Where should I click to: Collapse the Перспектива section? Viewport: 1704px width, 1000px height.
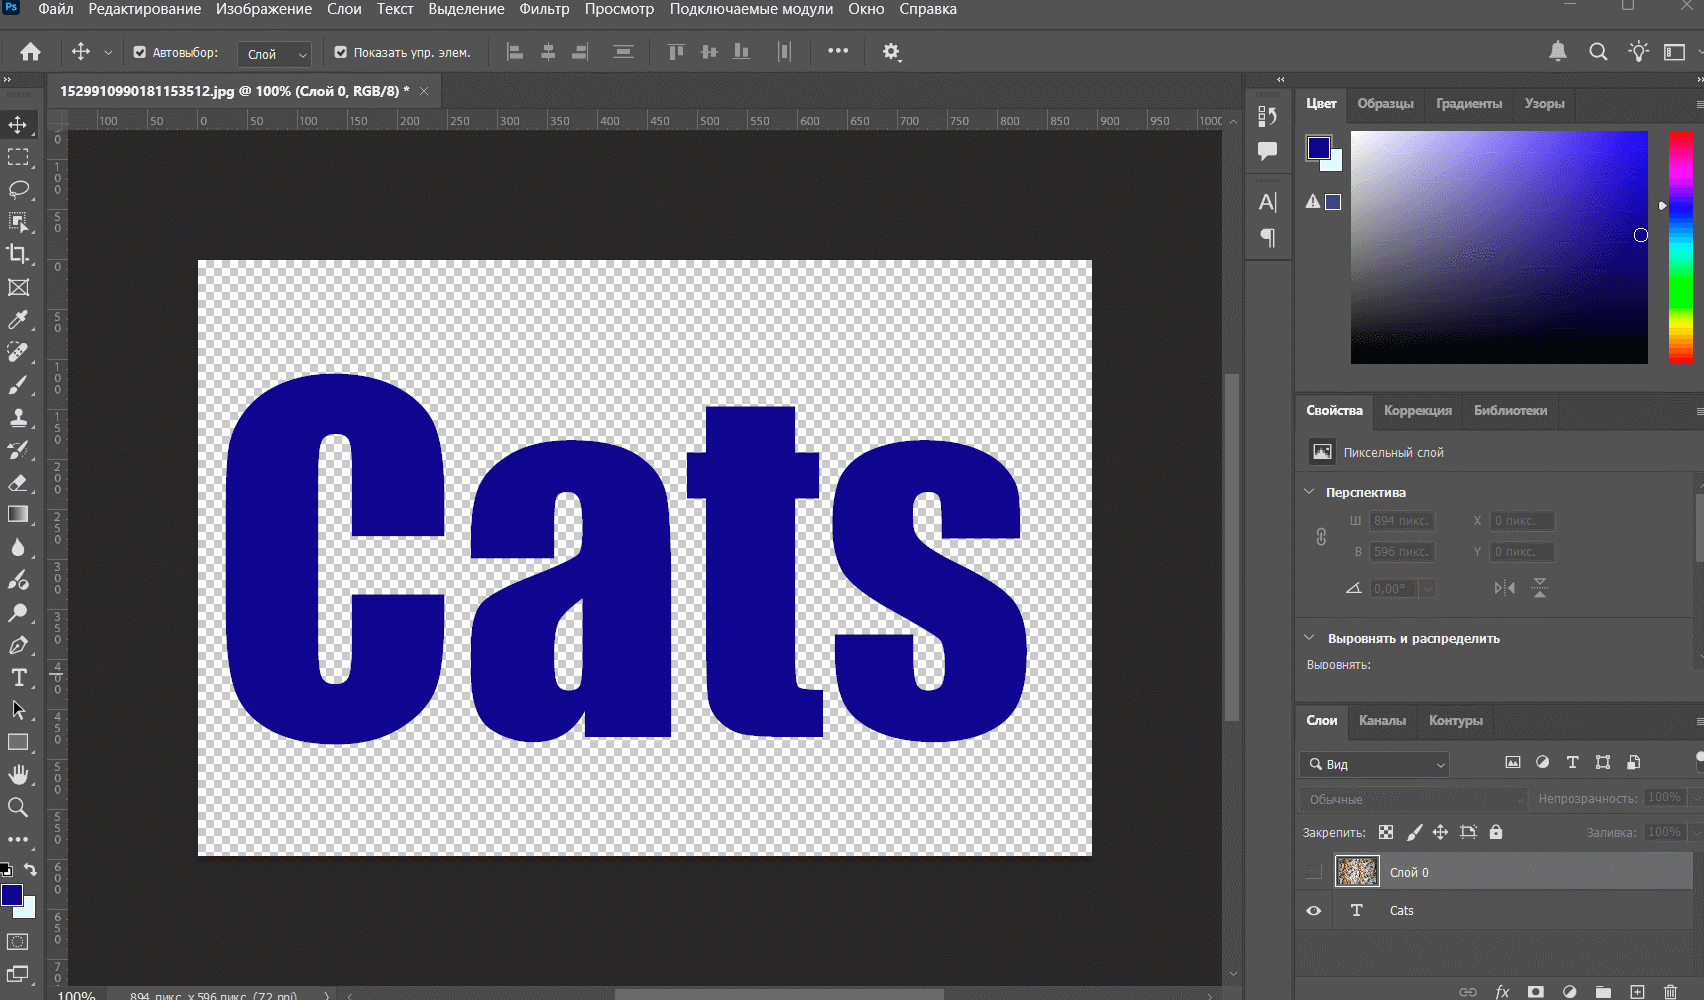coord(1309,492)
